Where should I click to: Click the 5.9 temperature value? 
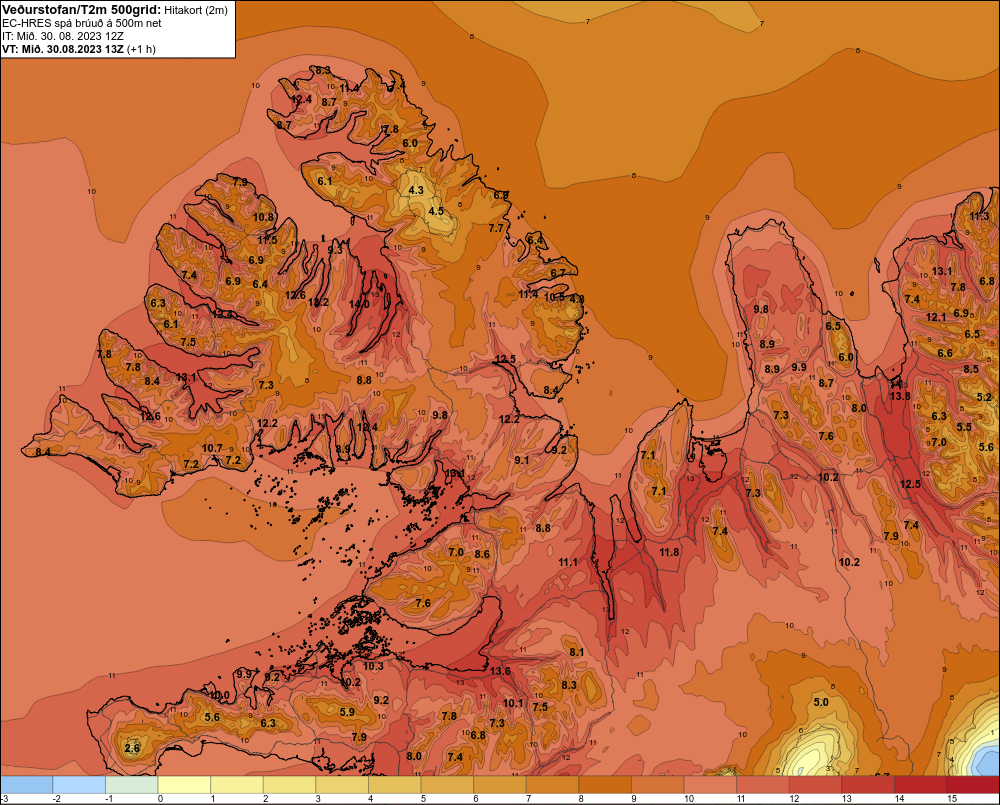[x=347, y=712]
